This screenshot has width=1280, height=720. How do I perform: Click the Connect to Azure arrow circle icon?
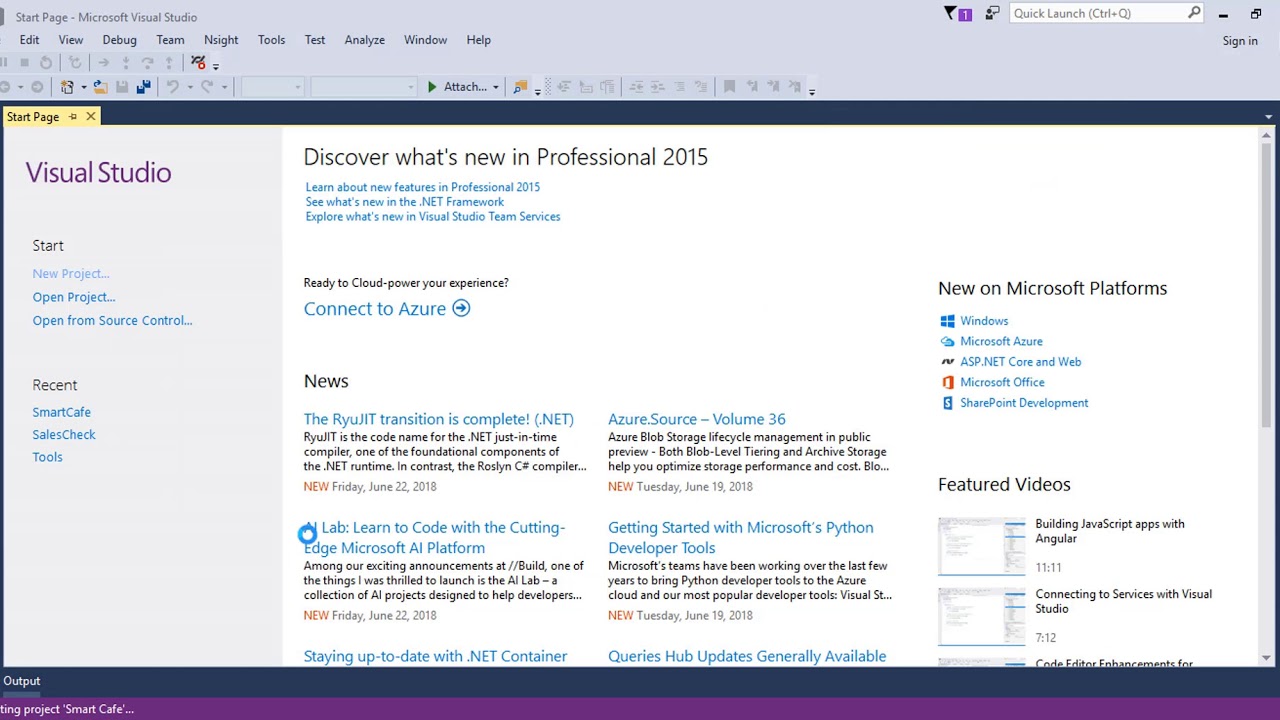tap(461, 308)
